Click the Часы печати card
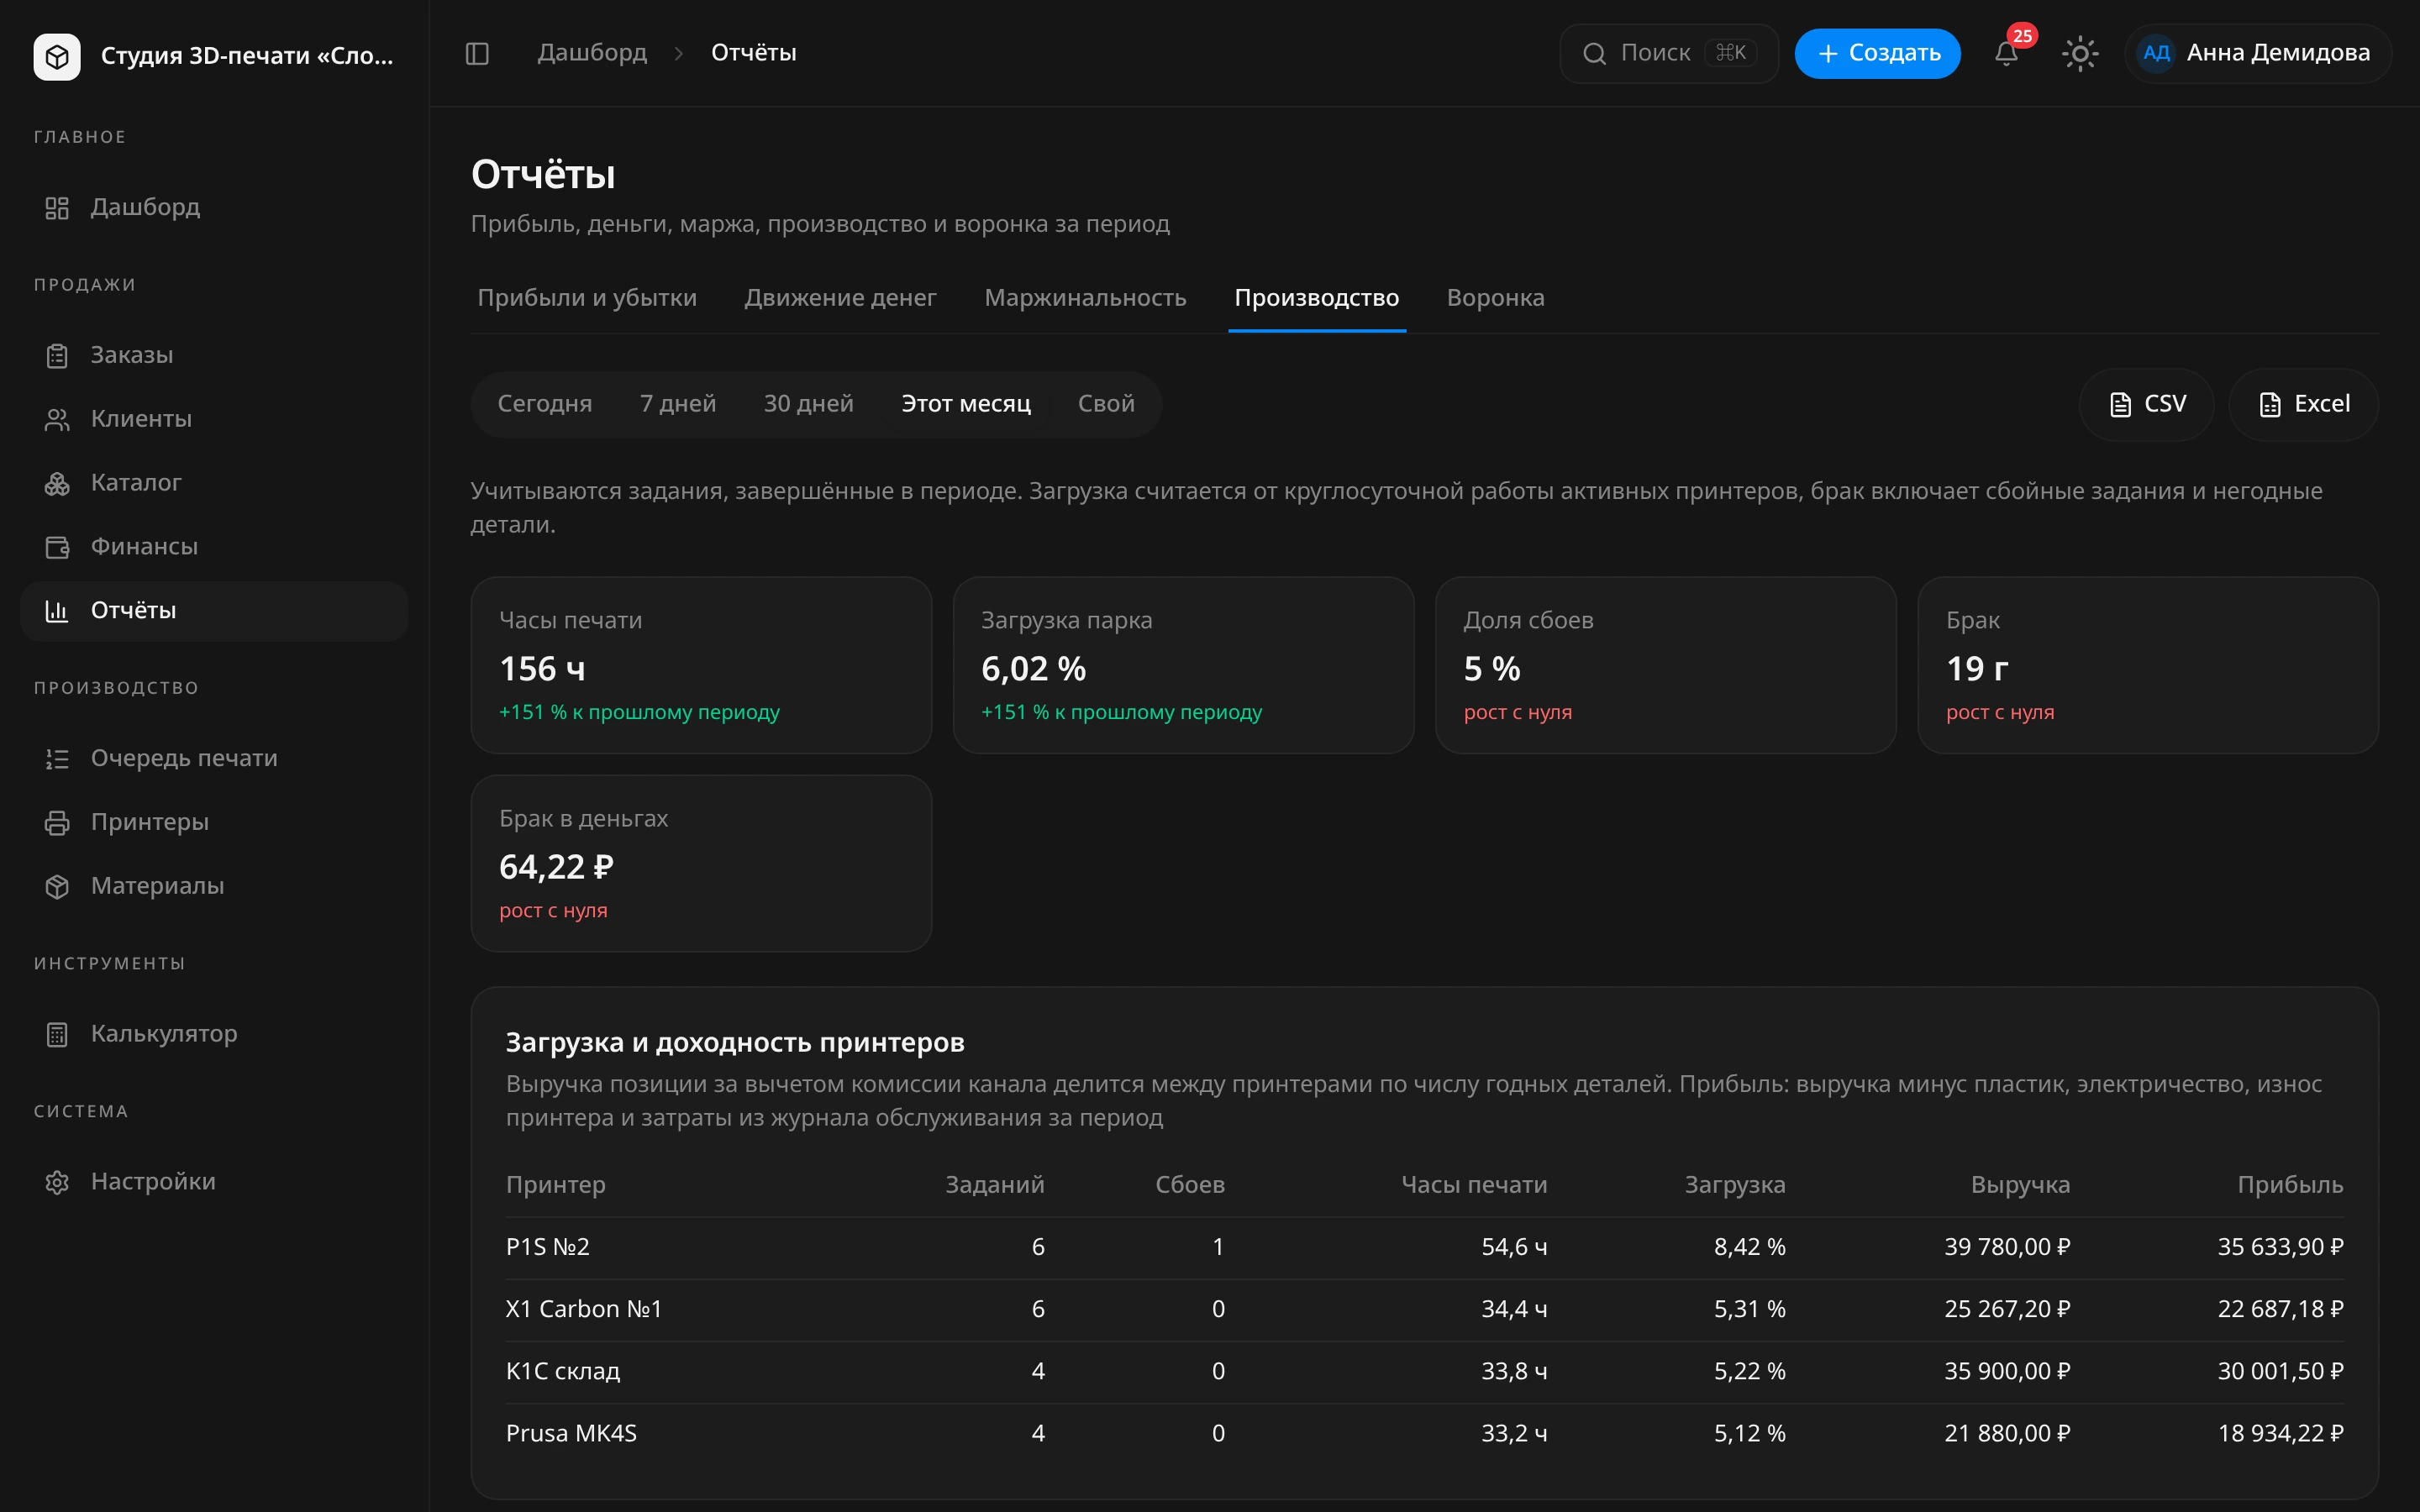This screenshot has width=2420, height=1512. pyautogui.click(x=701, y=665)
